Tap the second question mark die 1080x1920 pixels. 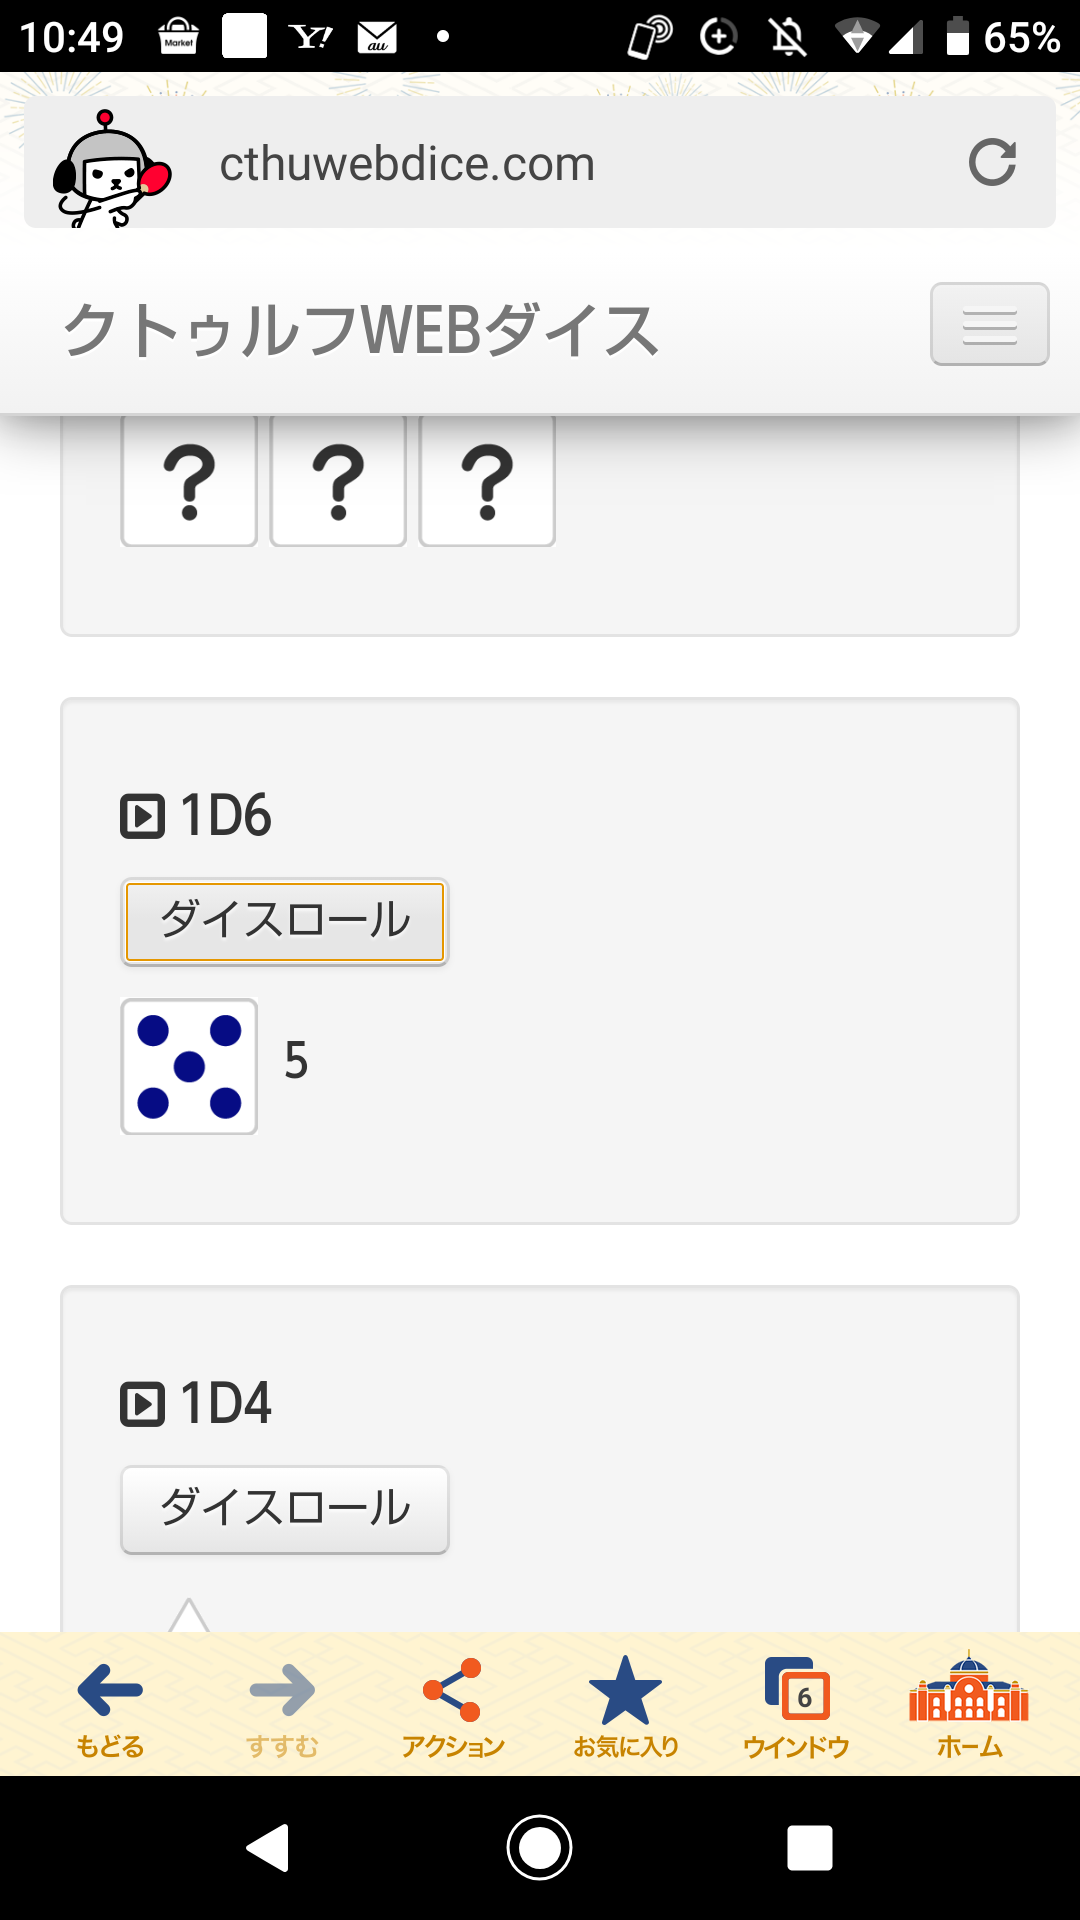[x=338, y=481]
